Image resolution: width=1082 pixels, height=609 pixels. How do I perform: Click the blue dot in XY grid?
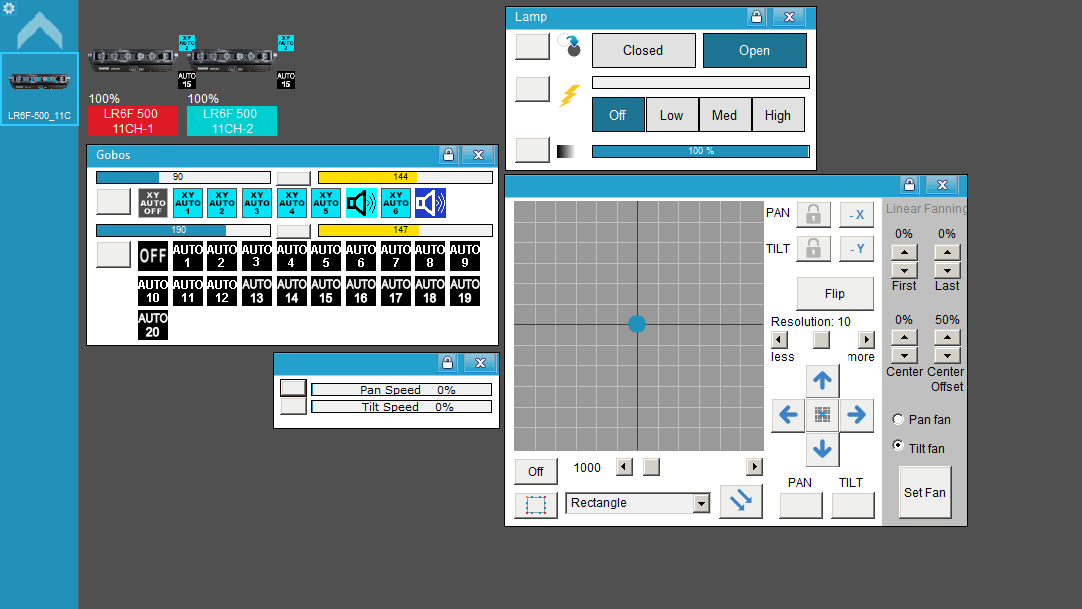click(x=637, y=323)
